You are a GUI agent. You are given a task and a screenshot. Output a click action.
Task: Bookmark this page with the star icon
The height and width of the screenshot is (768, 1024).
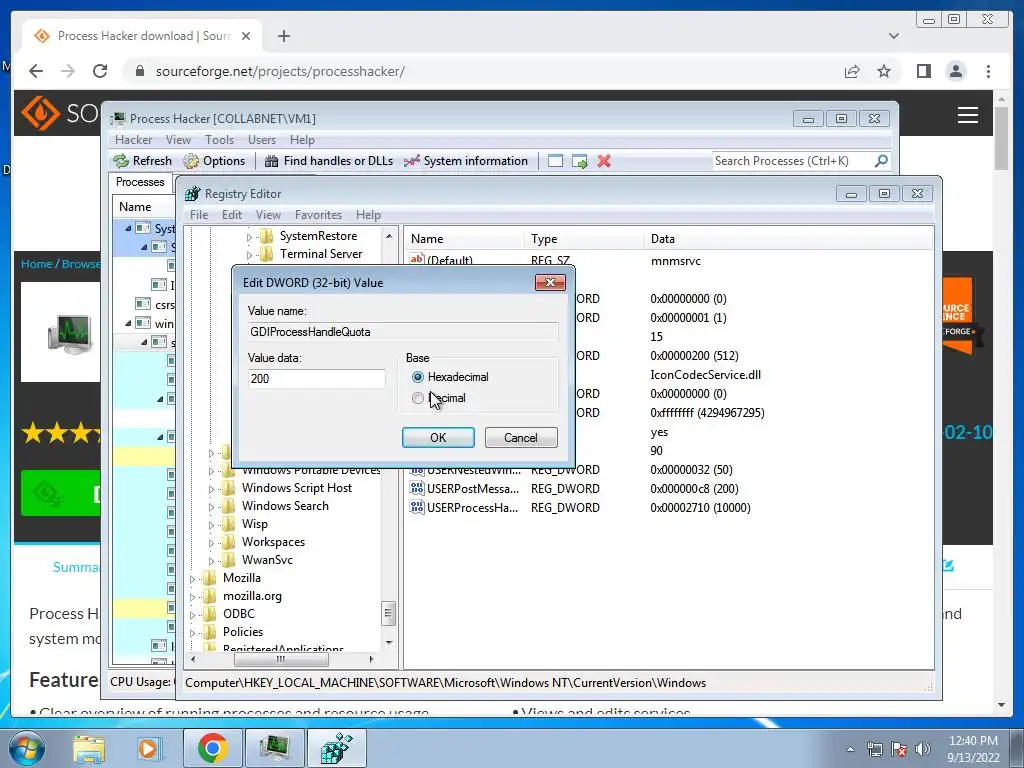884,71
